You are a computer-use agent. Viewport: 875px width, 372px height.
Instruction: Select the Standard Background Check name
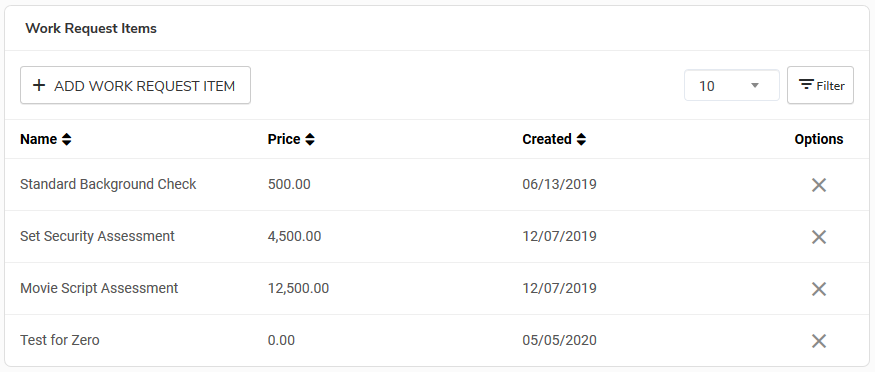(108, 184)
